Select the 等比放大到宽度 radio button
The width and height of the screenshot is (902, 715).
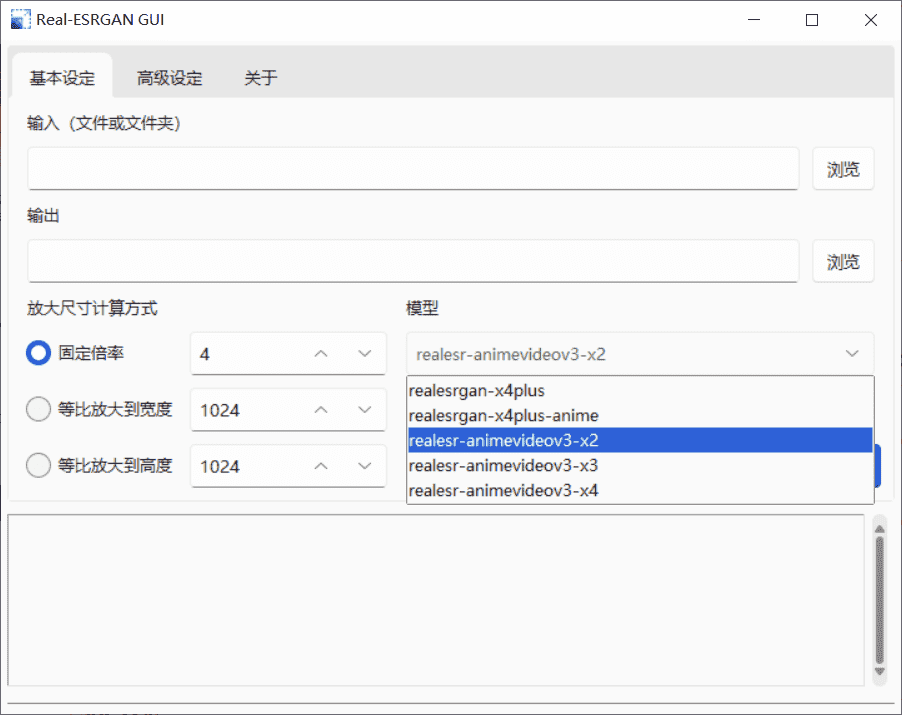[39, 409]
